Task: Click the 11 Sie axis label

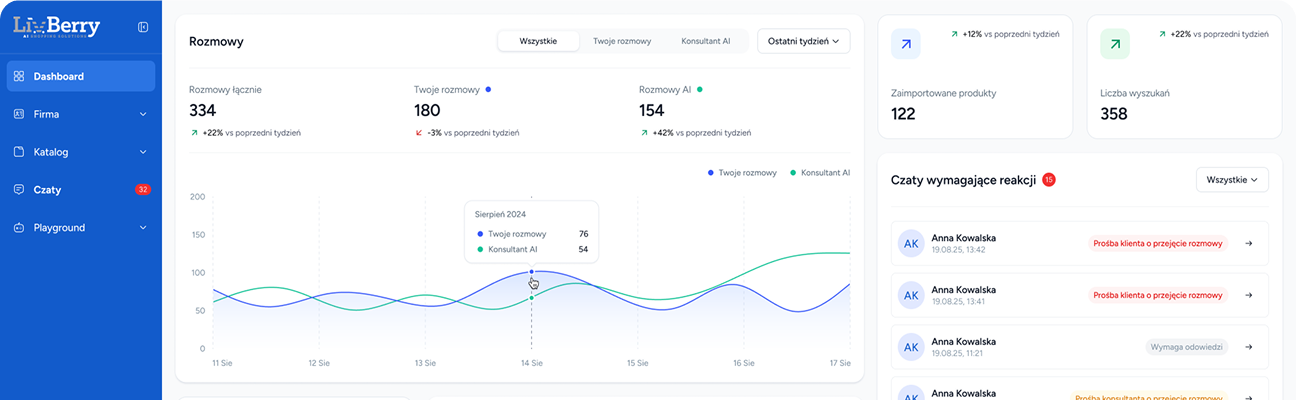Action: point(222,363)
